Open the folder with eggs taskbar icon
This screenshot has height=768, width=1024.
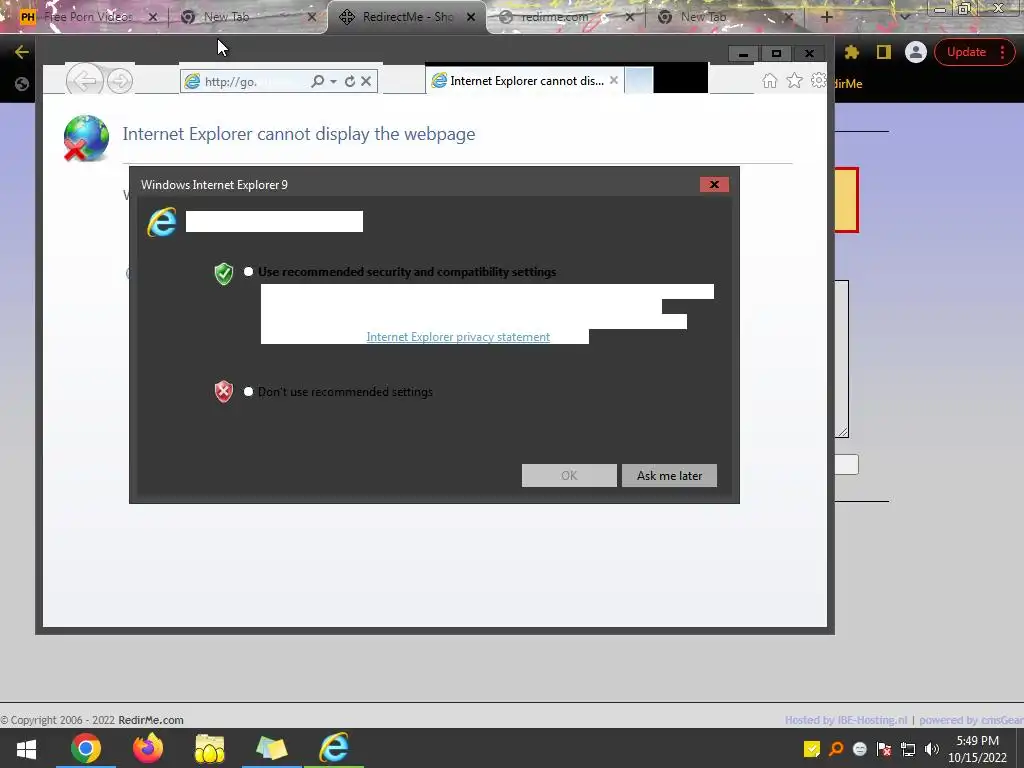209,749
